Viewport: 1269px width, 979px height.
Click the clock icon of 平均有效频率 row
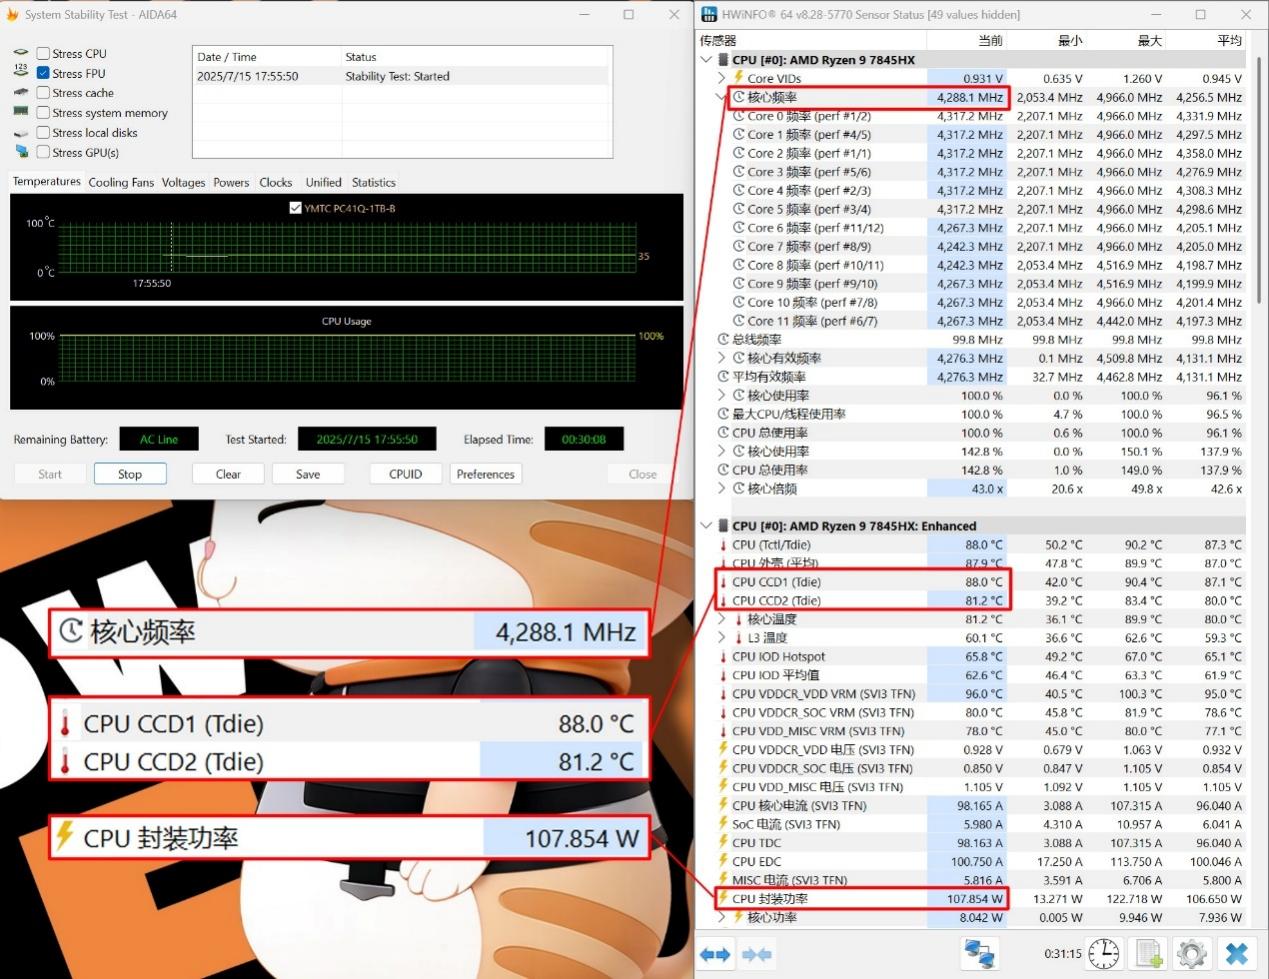coord(723,377)
